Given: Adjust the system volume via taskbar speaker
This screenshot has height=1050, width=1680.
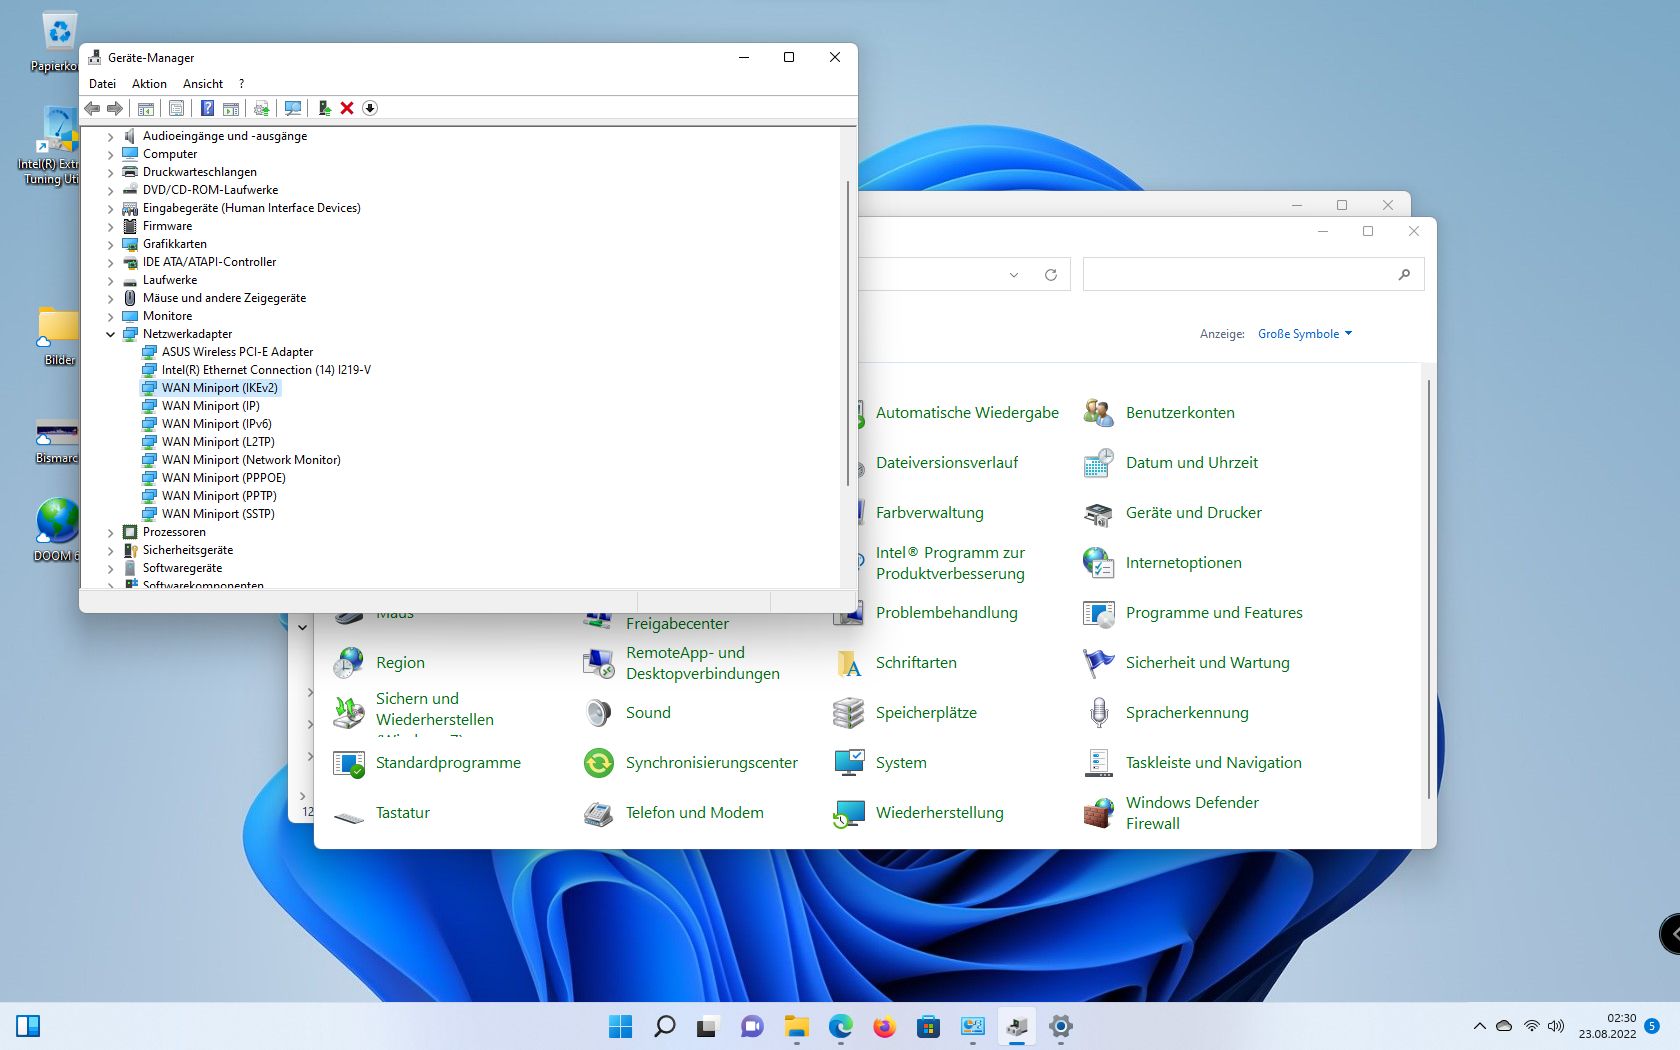Looking at the screenshot, I should tap(1556, 1026).
